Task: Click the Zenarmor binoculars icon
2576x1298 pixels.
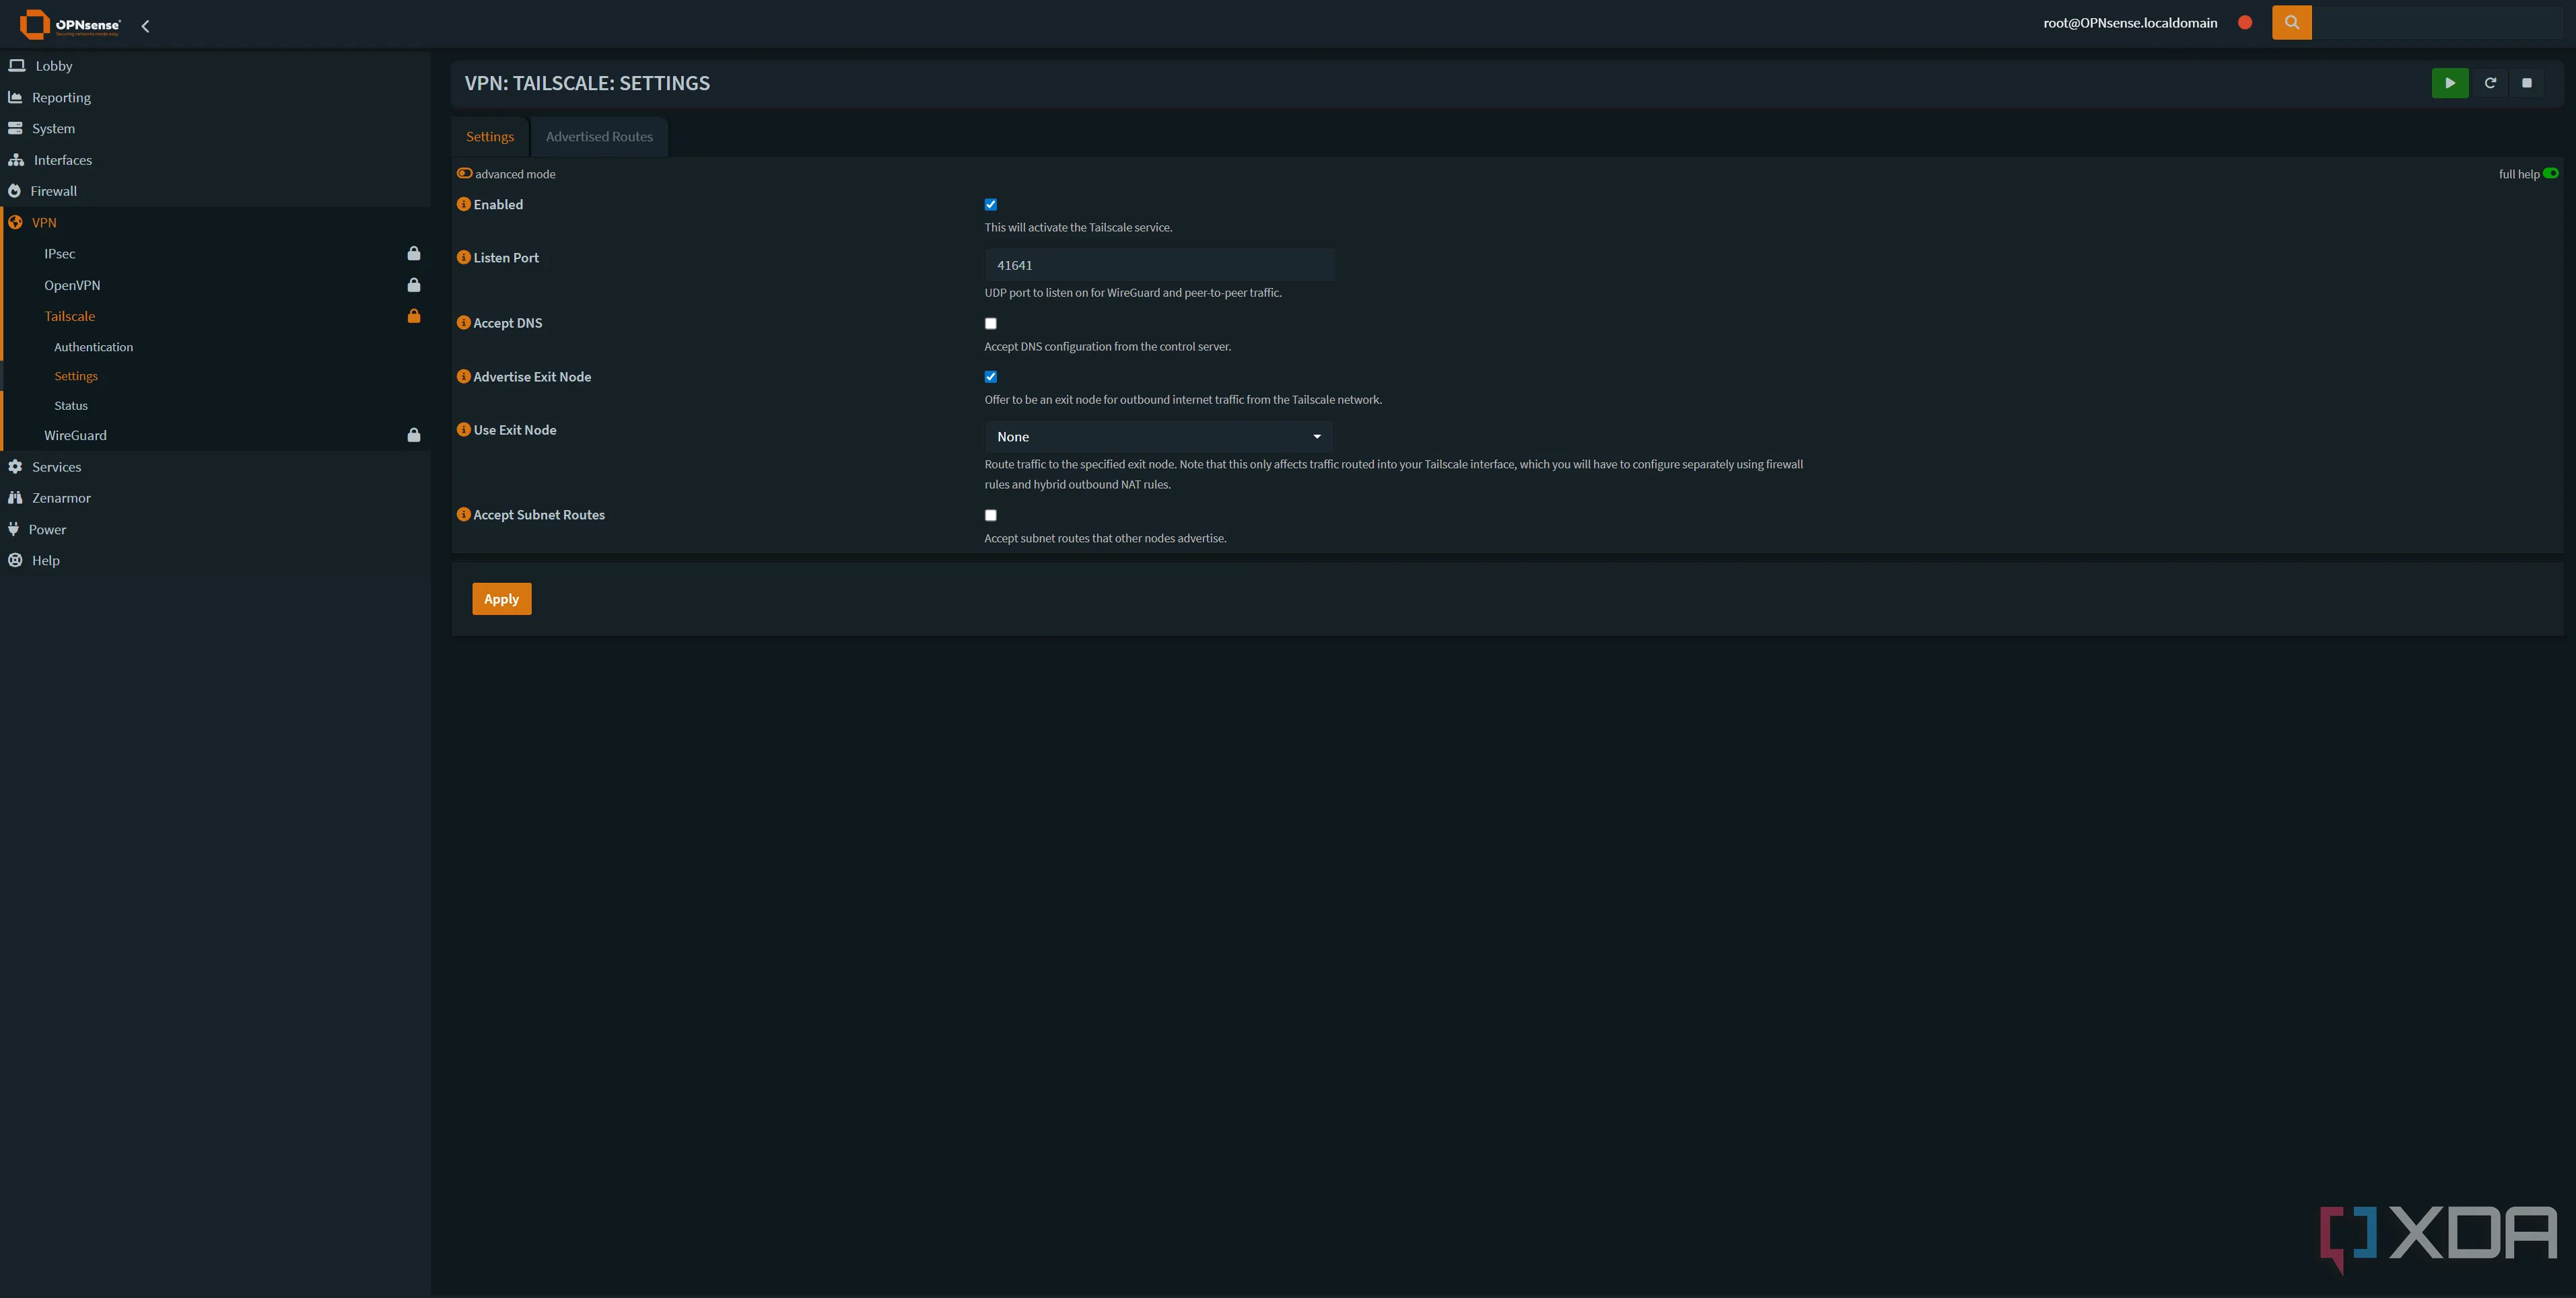Action: [x=15, y=497]
